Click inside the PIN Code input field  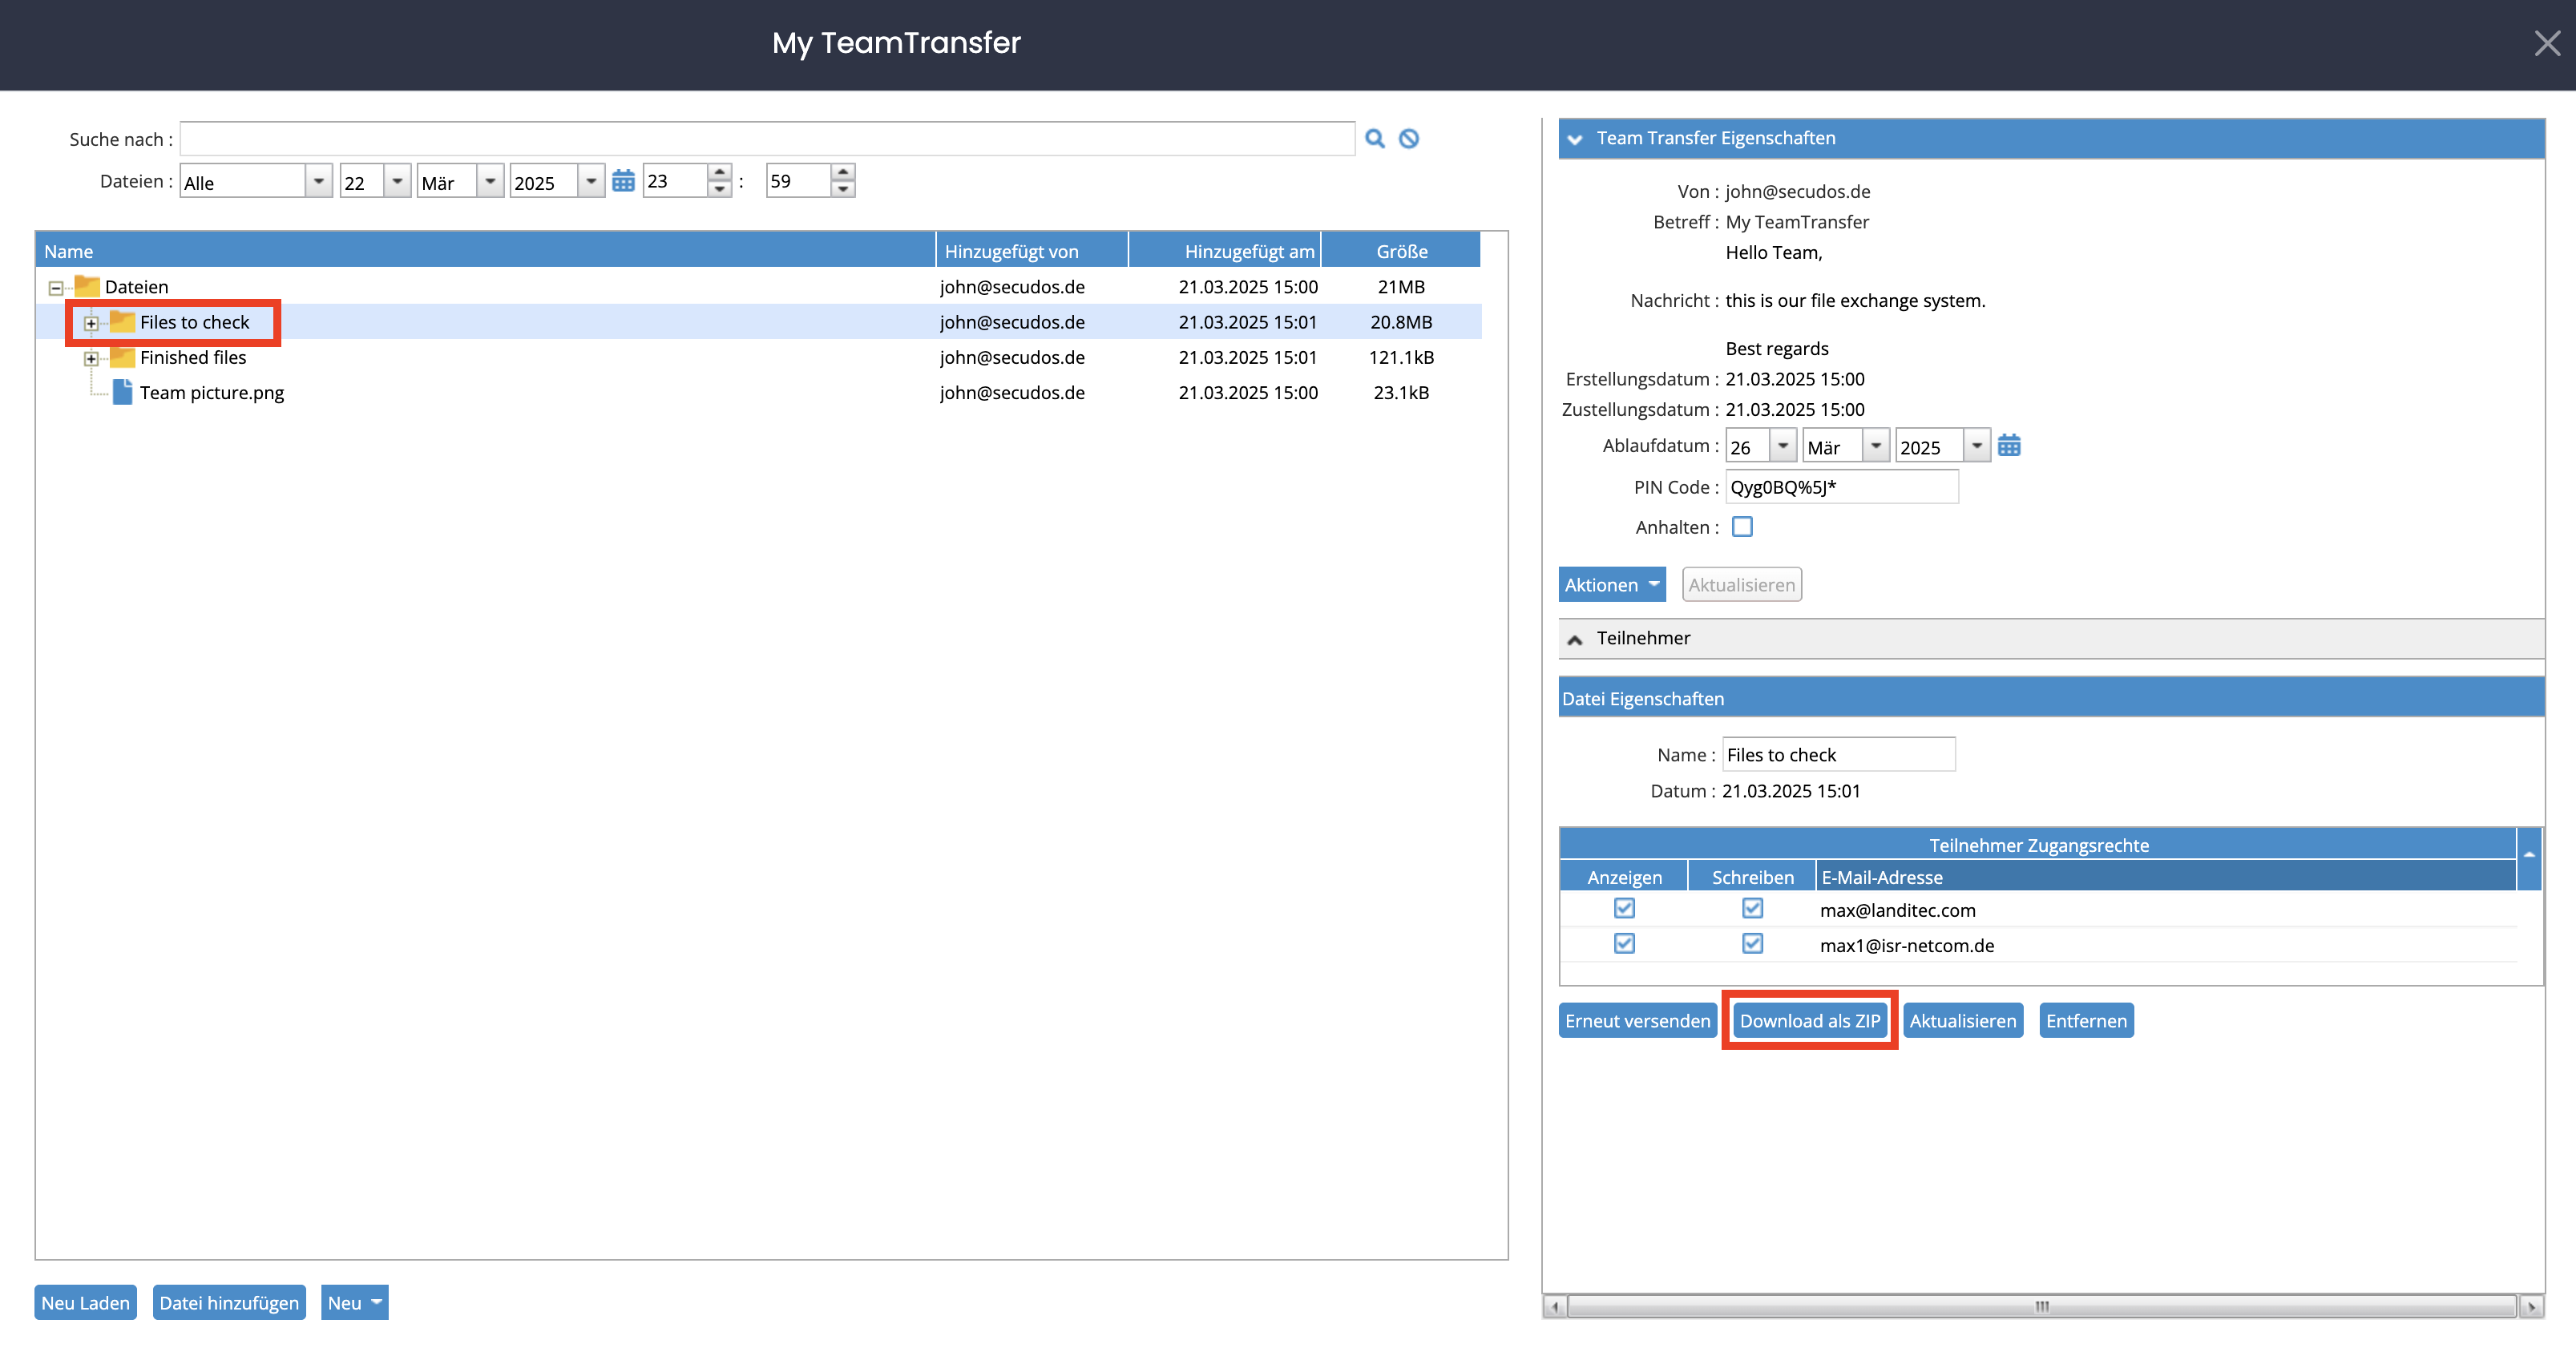point(1840,487)
